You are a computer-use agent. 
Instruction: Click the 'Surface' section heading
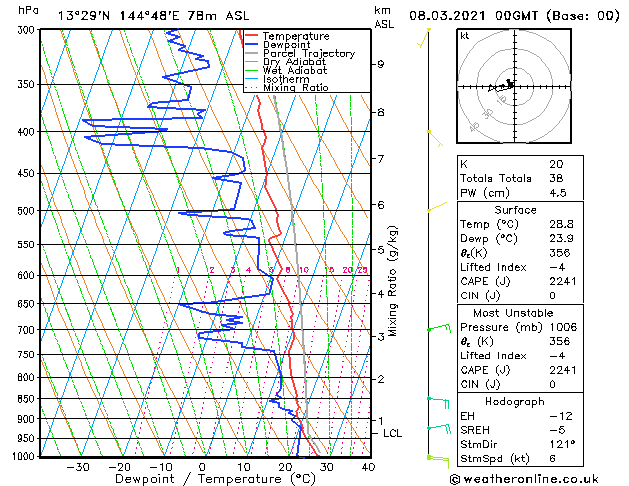click(x=515, y=210)
